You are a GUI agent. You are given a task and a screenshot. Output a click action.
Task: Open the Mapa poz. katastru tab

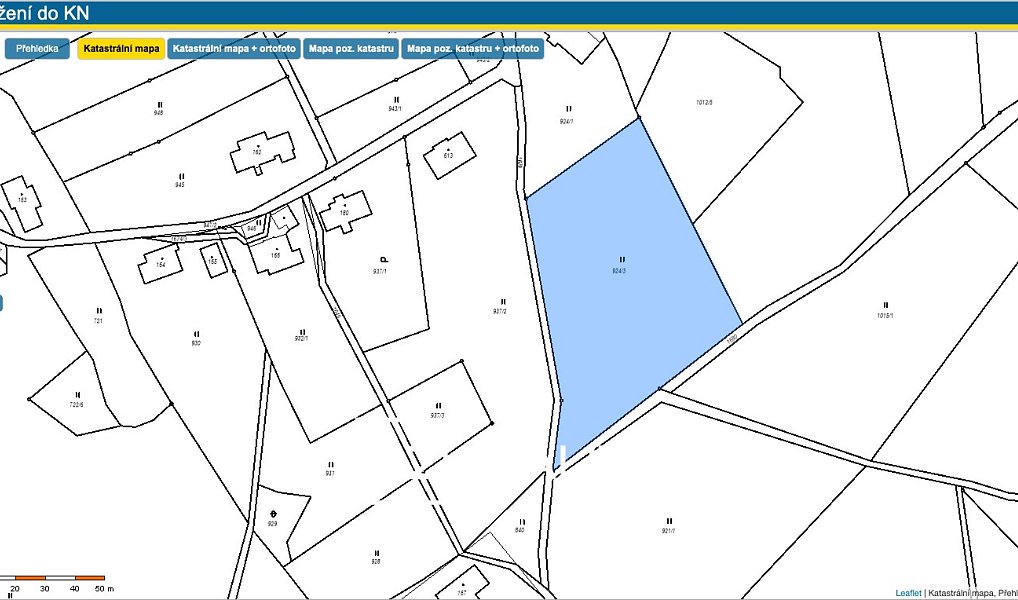[x=351, y=49]
